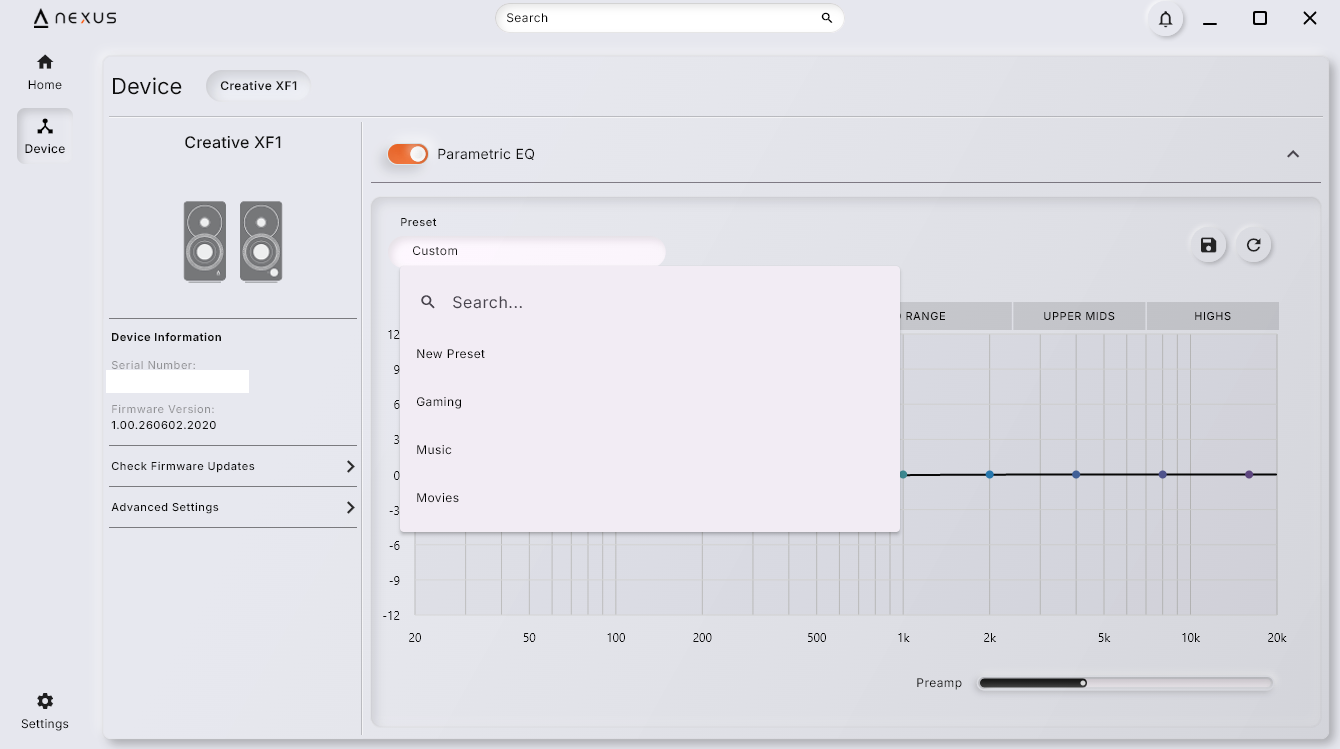Image resolution: width=1340 pixels, height=749 pixels.
Task: Click the firmware version 1.00.260602.2020
Action: point(164,425)
